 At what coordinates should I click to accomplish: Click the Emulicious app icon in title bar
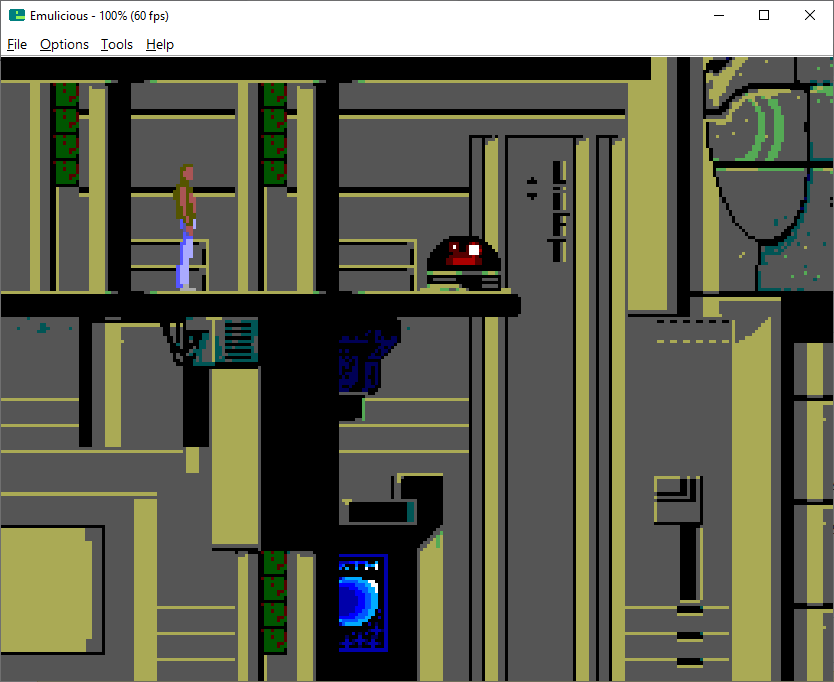click(x=16, y=15)
